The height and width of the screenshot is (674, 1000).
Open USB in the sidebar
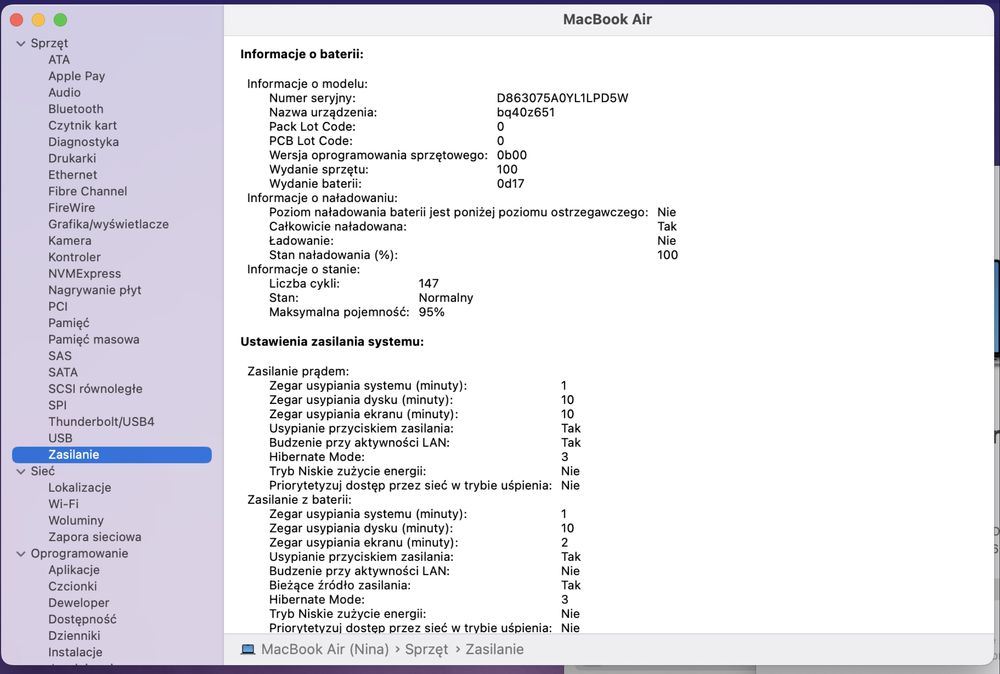61,438
